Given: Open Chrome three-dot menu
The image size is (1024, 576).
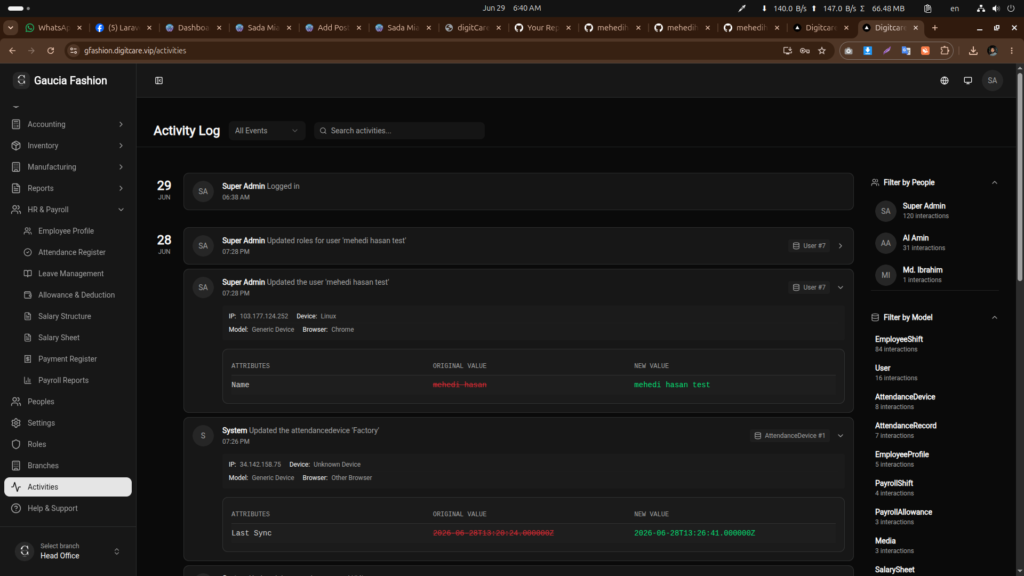Looking at the screenshot, I should (x=1012, y=50).
